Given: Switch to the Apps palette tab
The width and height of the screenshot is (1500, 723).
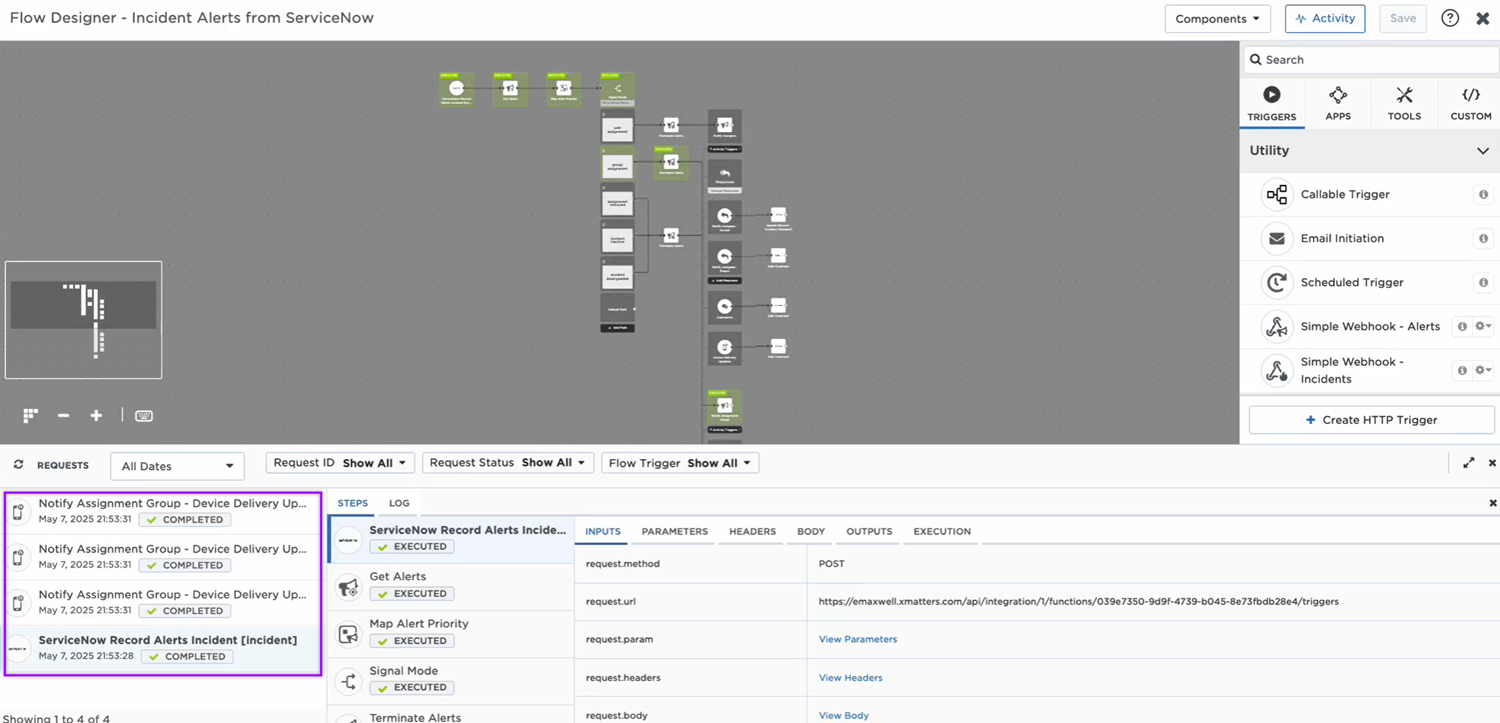Looking at the screenshot, I should pyautogui.click(x=1338, y=104).
